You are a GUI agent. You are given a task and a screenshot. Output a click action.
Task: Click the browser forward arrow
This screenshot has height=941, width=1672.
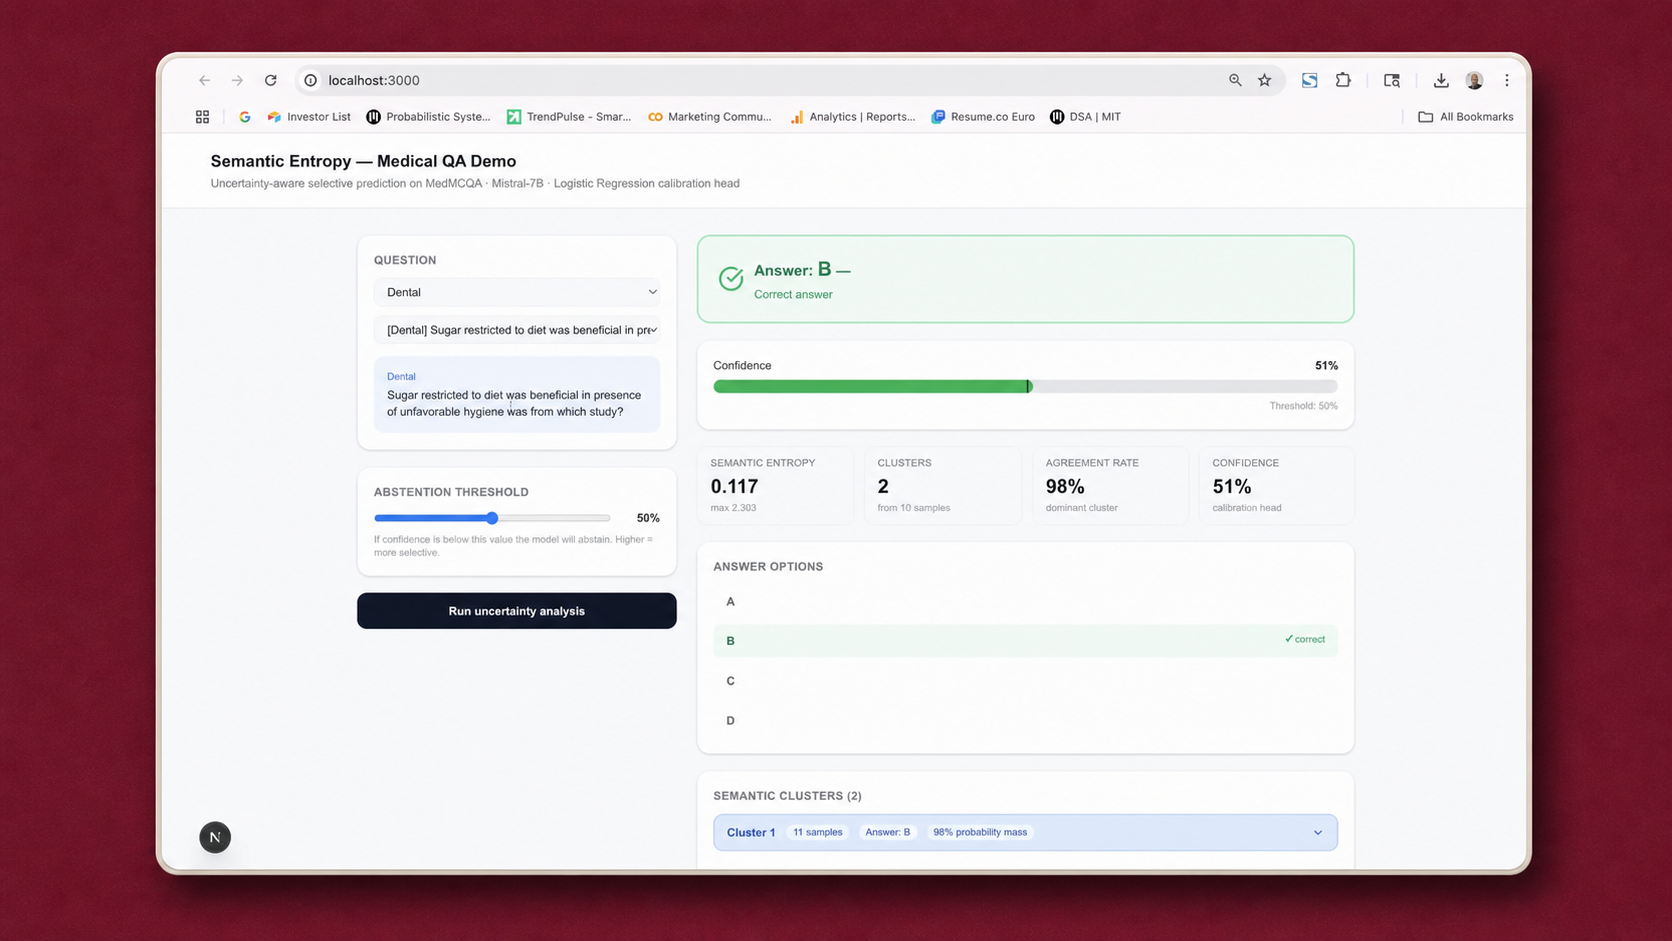(237, 80)
